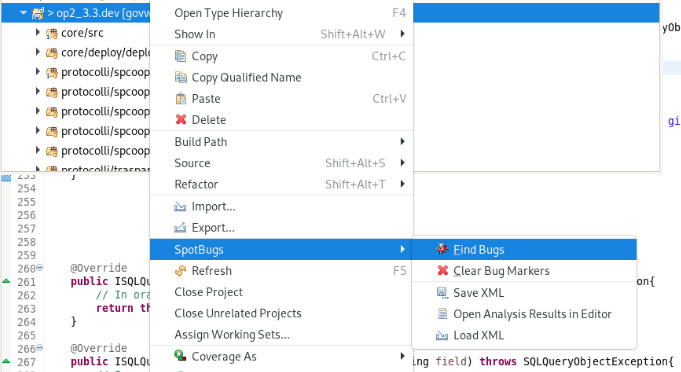
Task: Highlight SpotBugs menu entry
Action: (281, 249)
